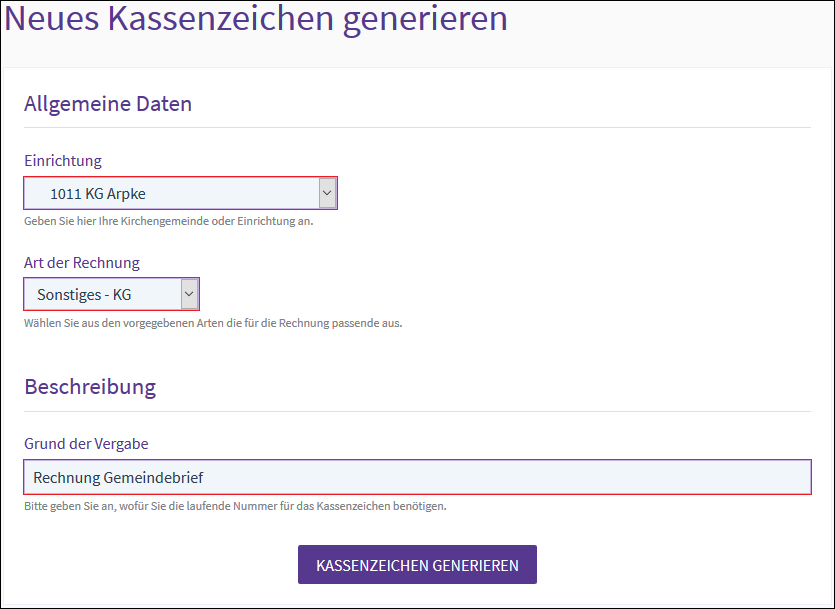
Task: Click the hint text about Kirchengemeinde oder Einrichtung
Action: [168, 221]
